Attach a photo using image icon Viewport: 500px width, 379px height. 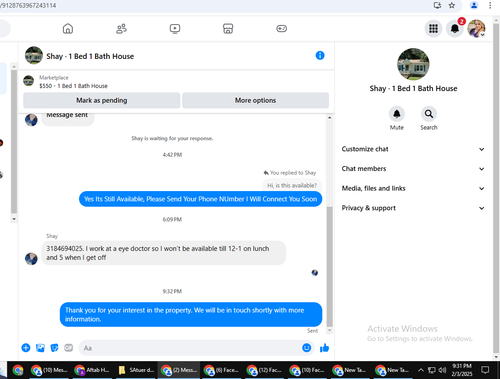pos(40,348)
